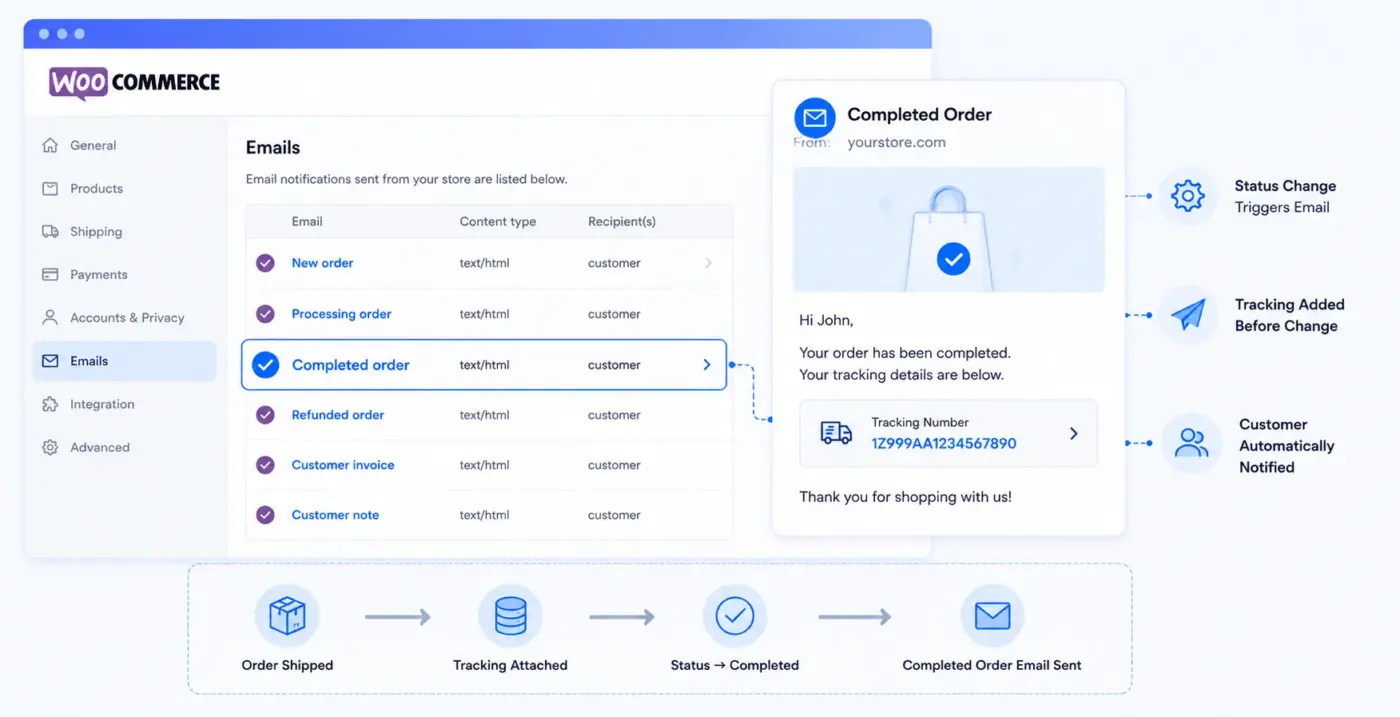Select the Emails settings tab
Image resolution: width=1400 pixels, height=717 pixels.
125,361
